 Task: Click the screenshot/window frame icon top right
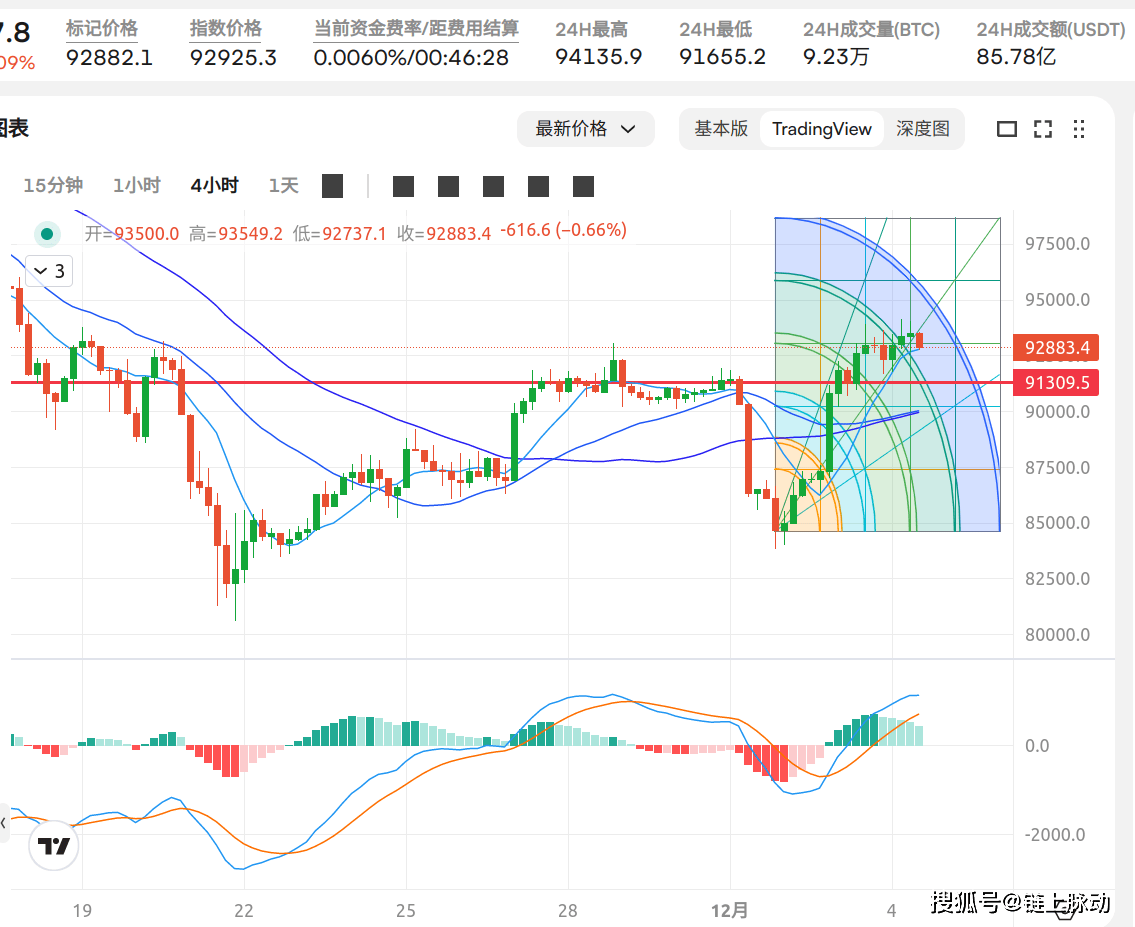1007,129
